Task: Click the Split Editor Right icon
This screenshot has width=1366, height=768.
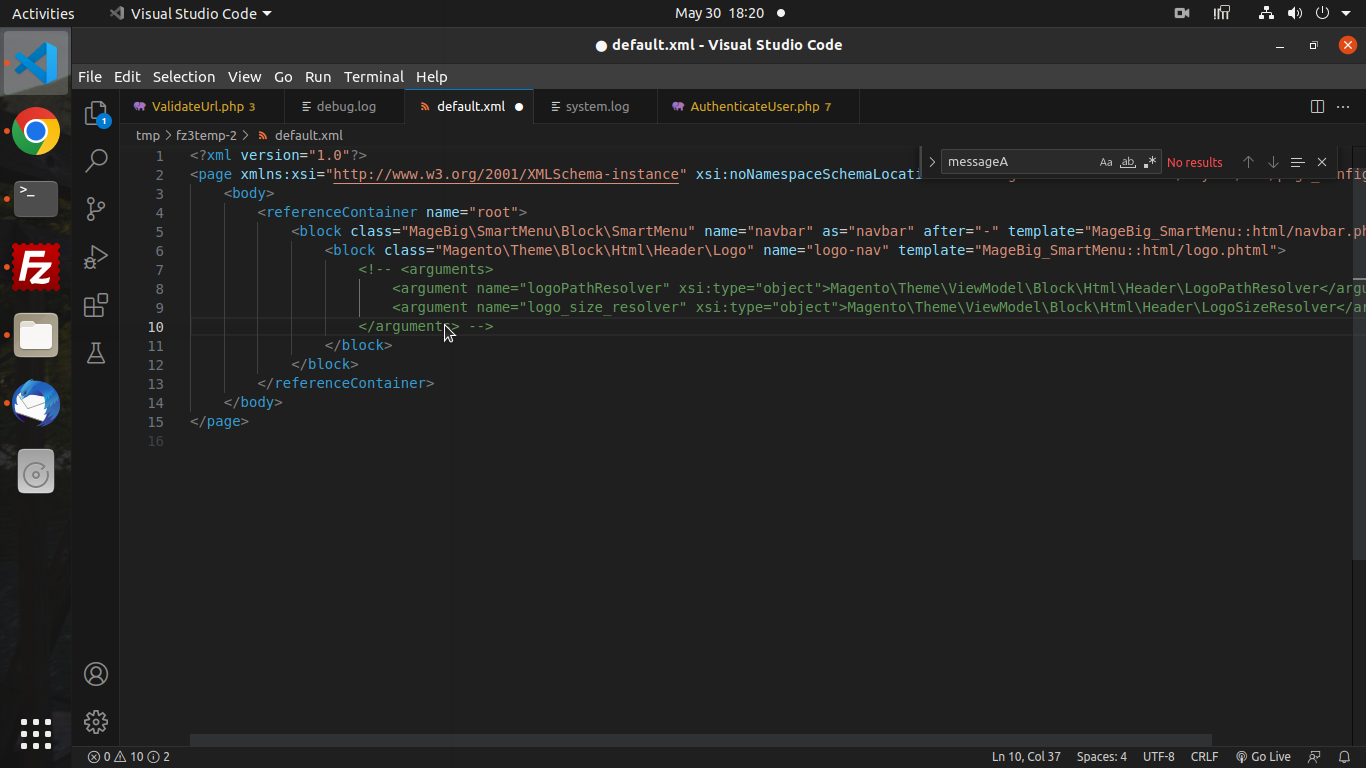Action: point(1317,107)
